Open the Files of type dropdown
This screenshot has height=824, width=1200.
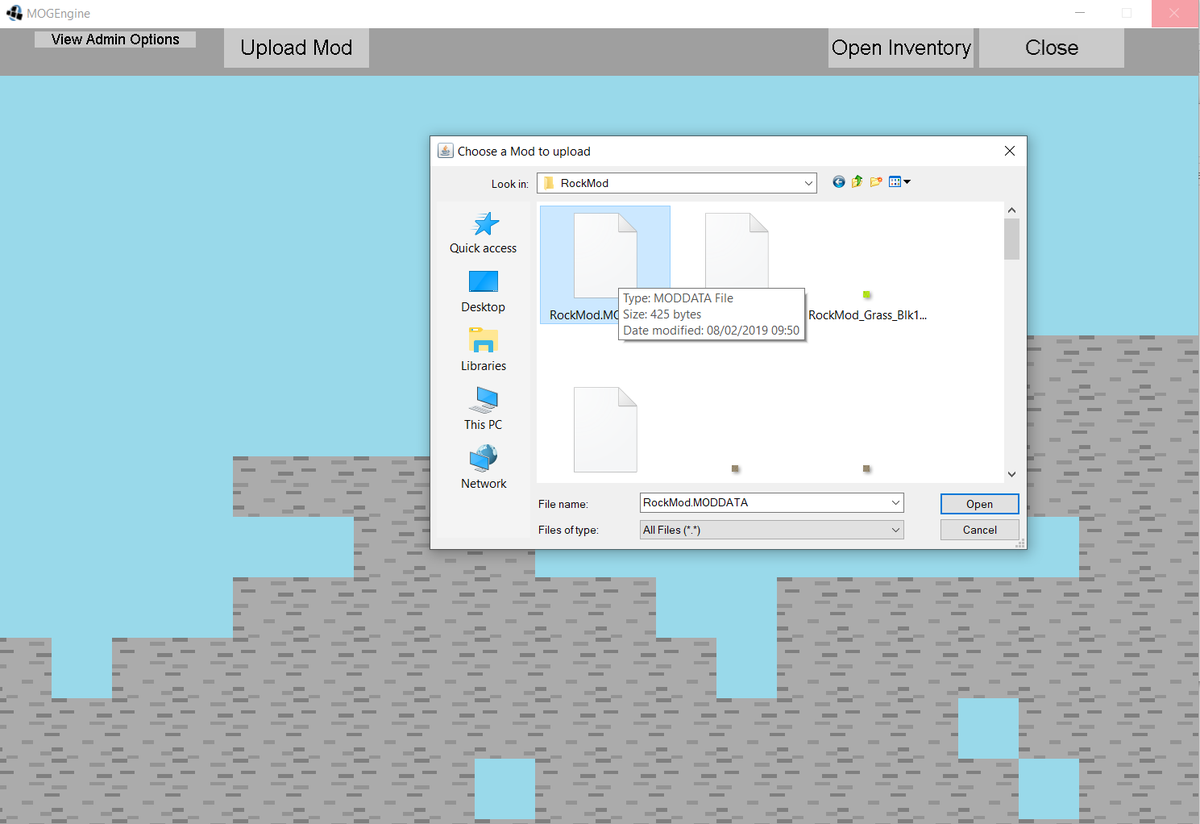(771, 530)
